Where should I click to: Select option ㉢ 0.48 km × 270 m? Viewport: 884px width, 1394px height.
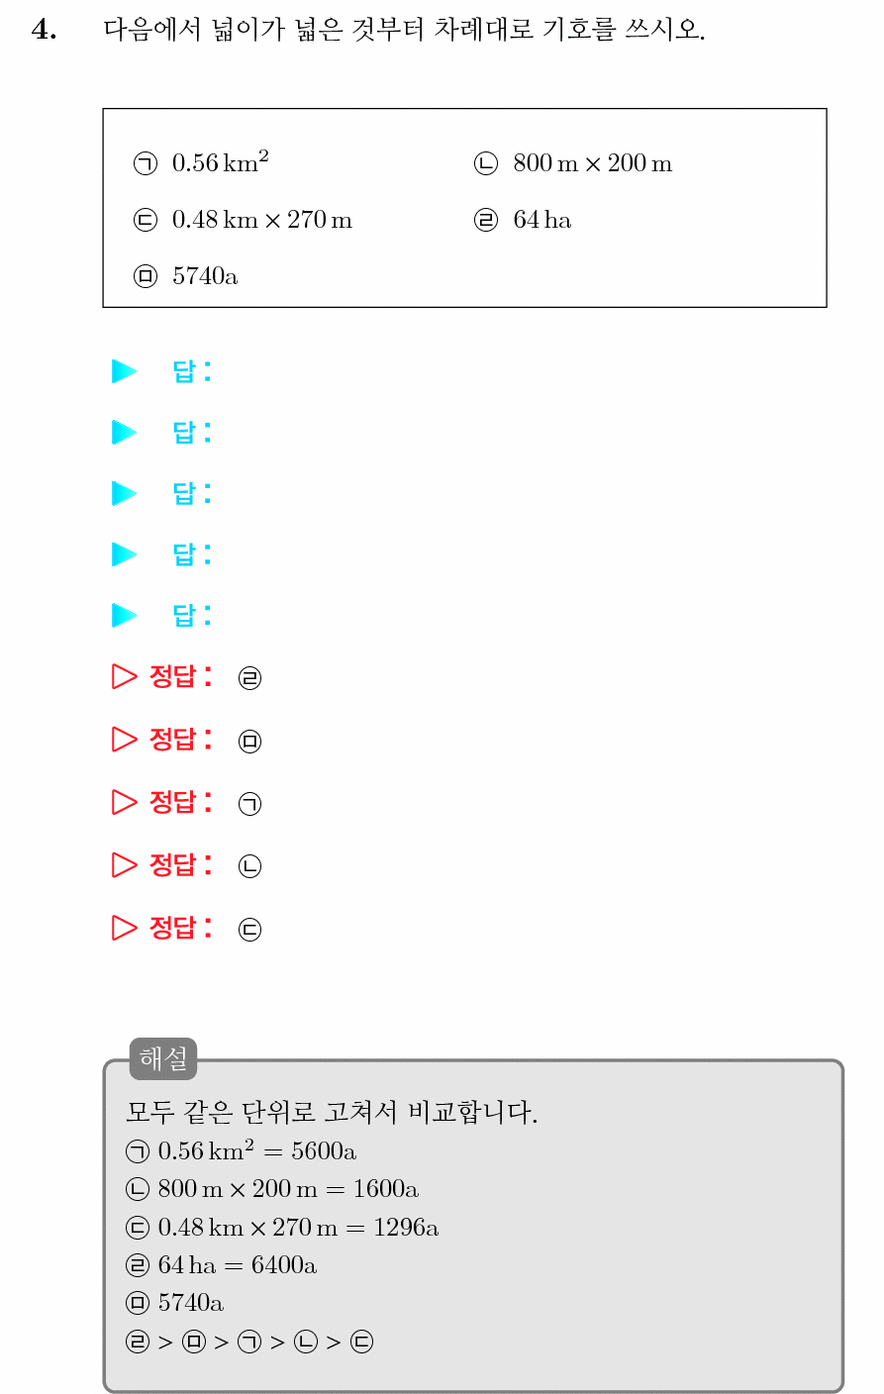click(x=243, y=220)
